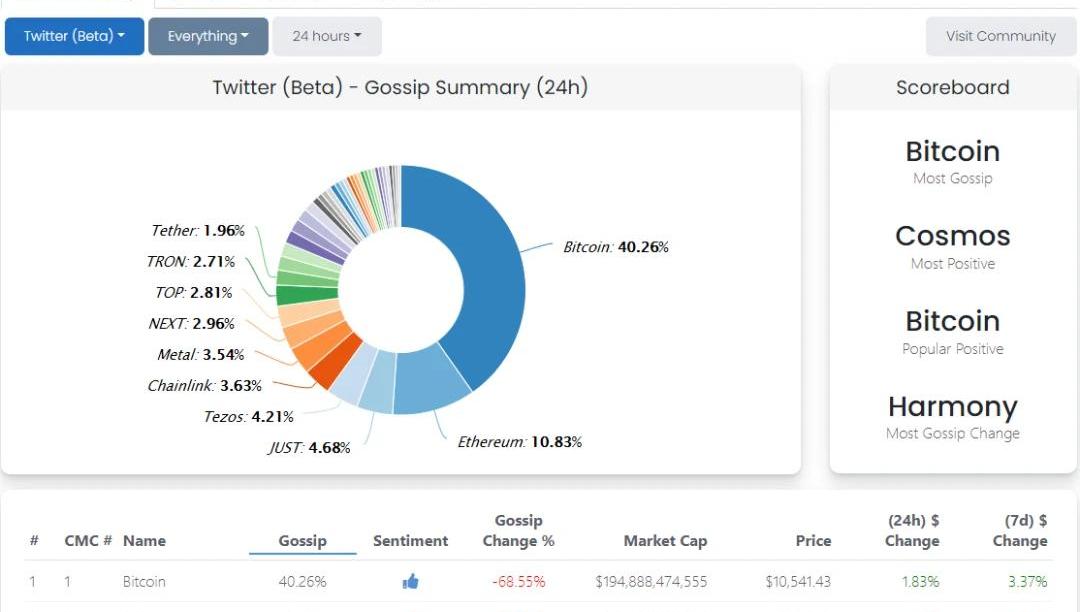This screenshot has height=612, width=1080.
Task: Open the 24 hours time range dropdown
Action: (326, 36)
